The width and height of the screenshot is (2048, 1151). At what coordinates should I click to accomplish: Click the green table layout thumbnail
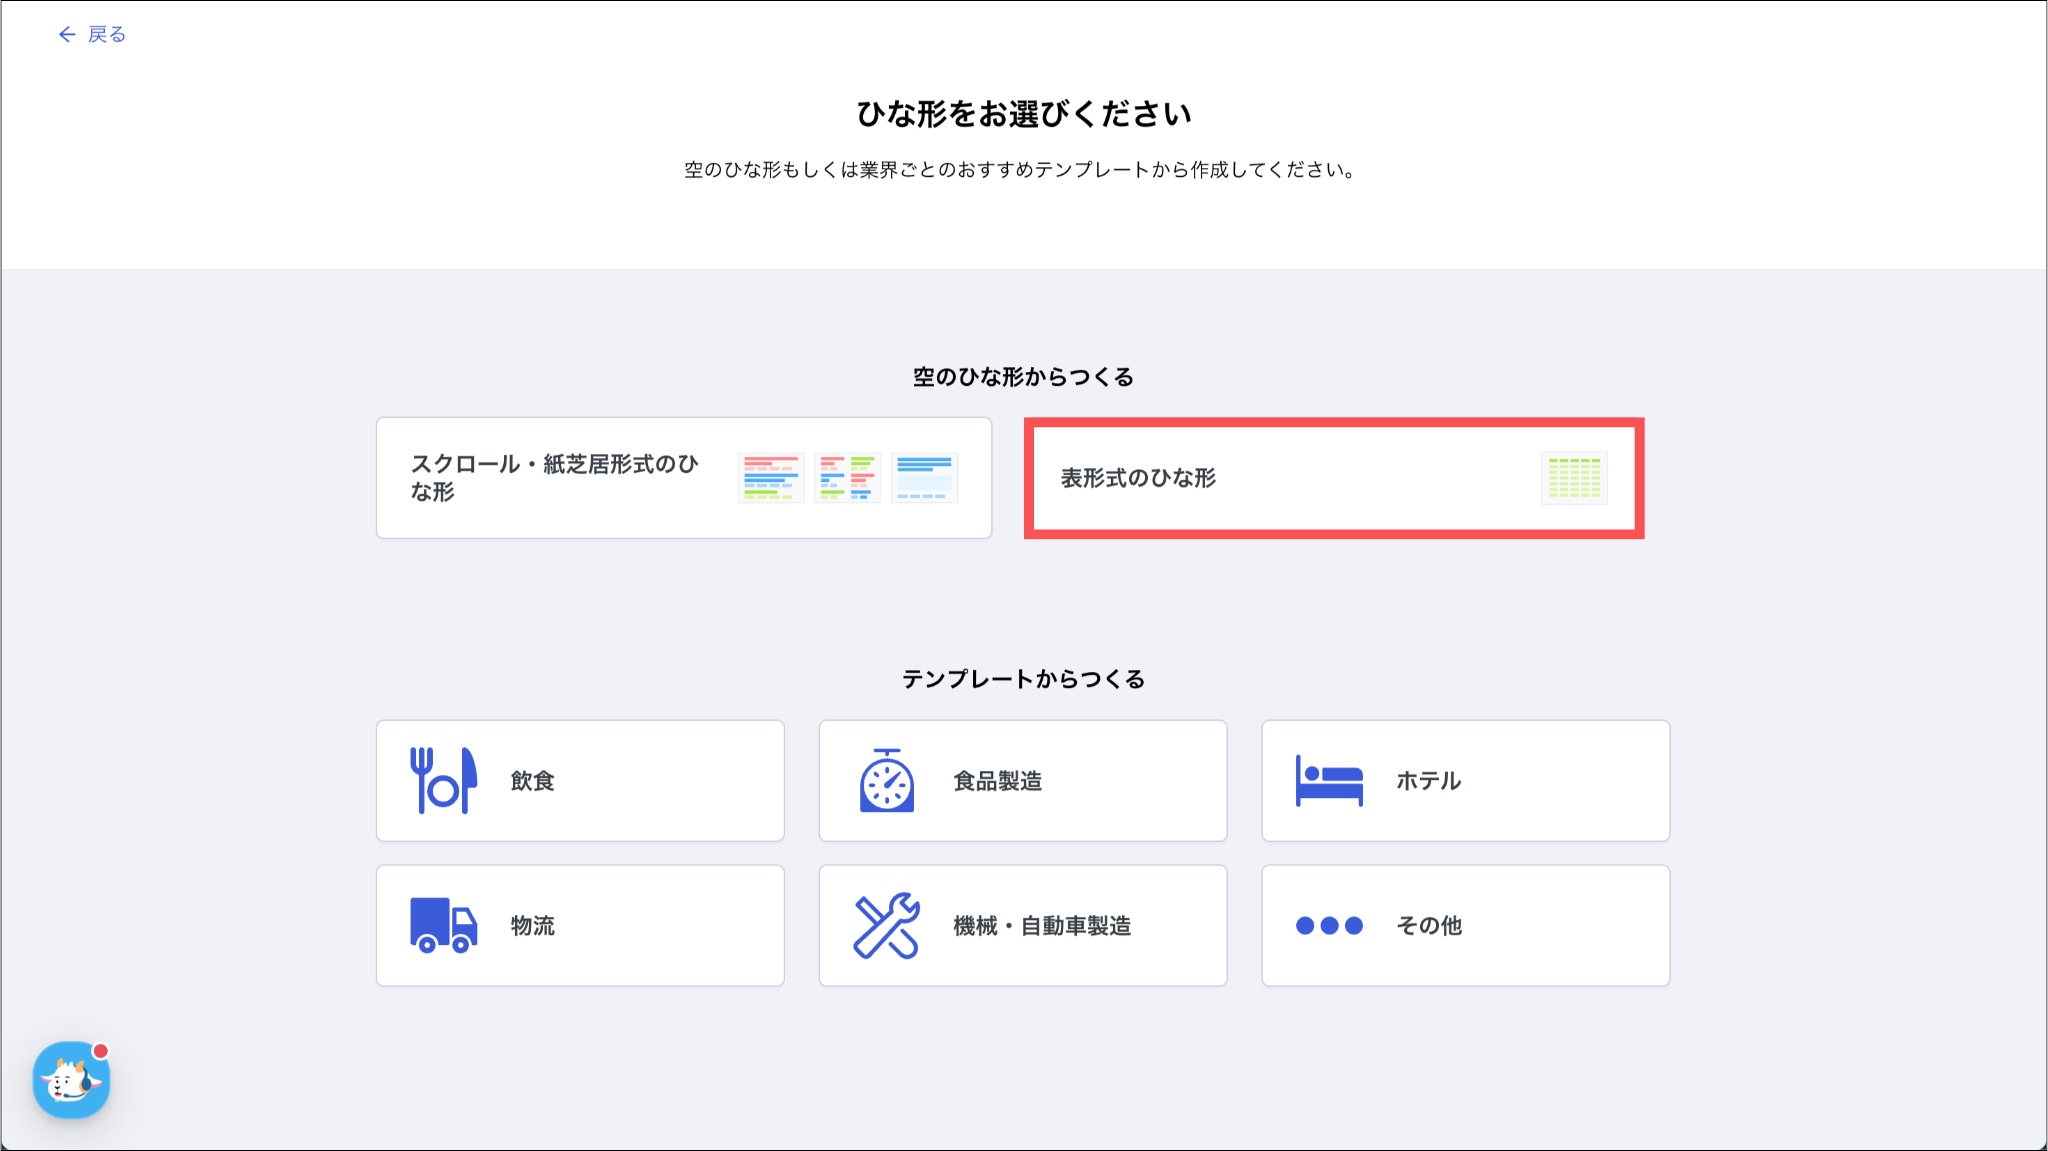1574,478
